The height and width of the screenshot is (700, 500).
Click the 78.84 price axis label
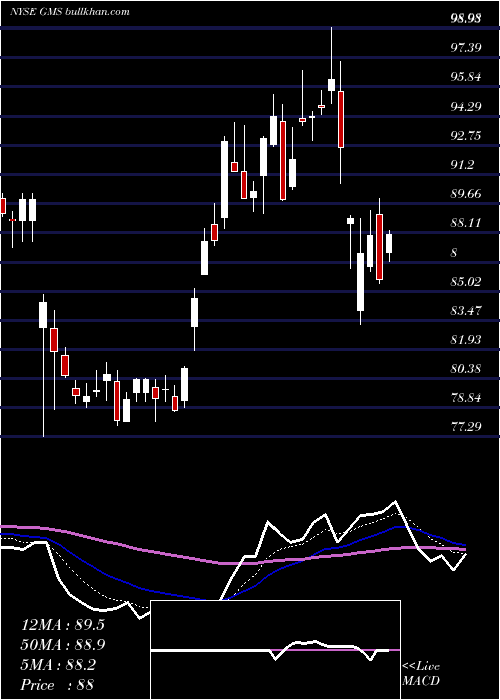click(x=466, y=398)
